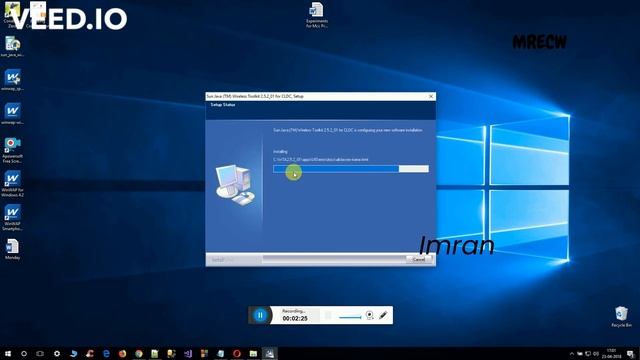Open the Windows Start menu
This screenshot has height=360, width=640.
point(7,353)
